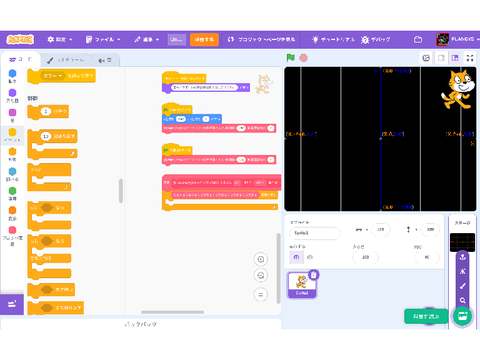This screenshot has width=480, height=360.
Task: Select the Sound block category
Action: click(x=12, y=115)
